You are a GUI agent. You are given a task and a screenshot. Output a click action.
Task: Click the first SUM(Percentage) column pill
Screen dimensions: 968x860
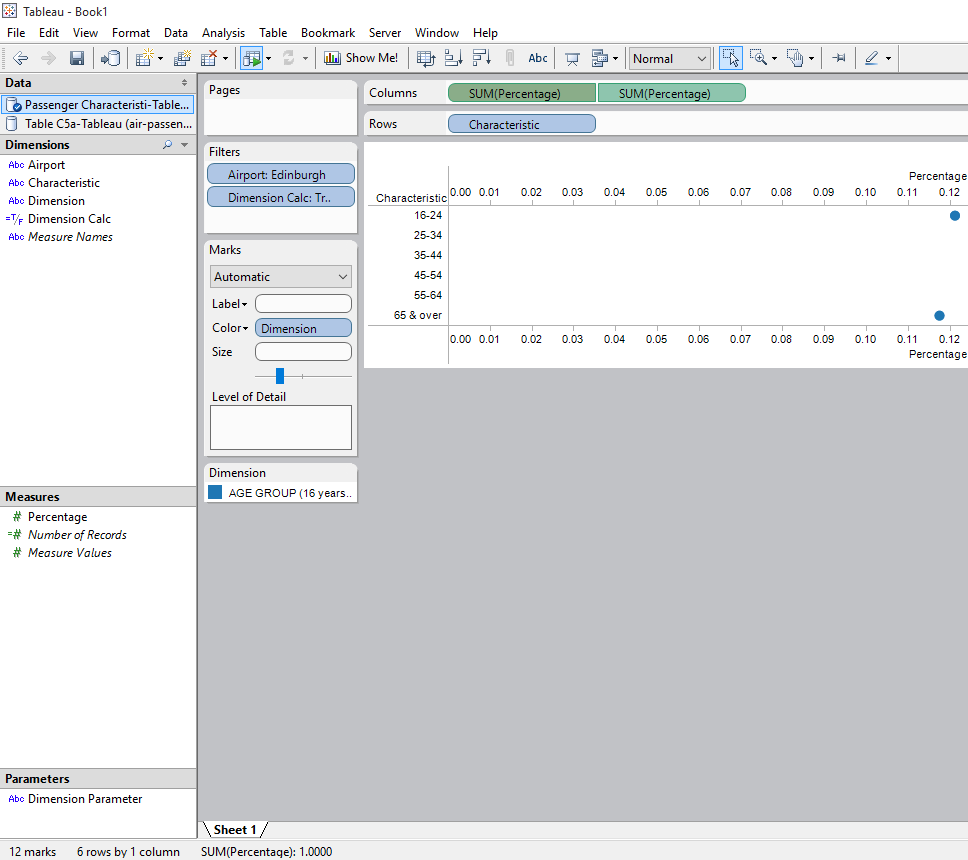pos(522,93)
